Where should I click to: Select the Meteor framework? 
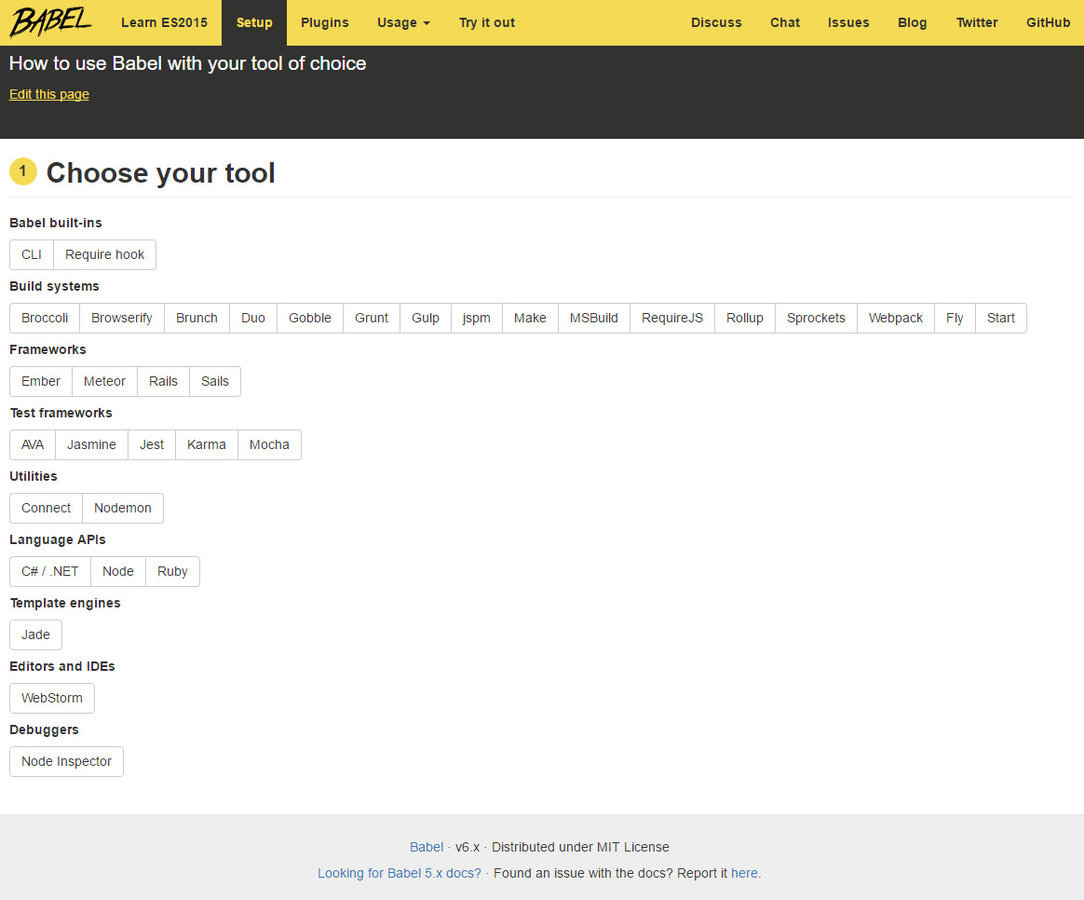pos(104,382)
